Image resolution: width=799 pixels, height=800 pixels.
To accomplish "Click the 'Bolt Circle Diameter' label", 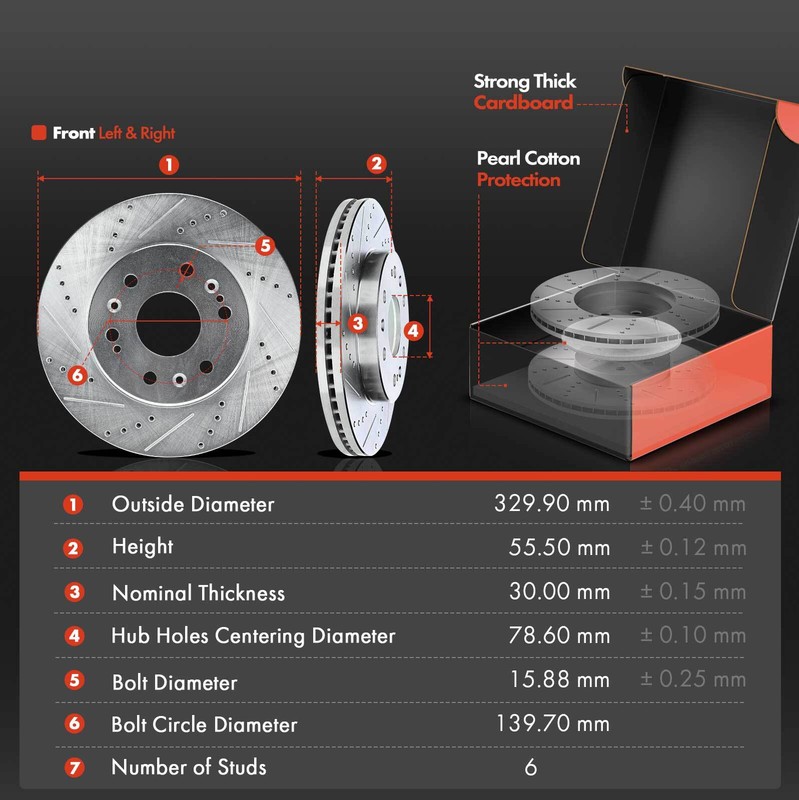I will (x=204, y=724).
